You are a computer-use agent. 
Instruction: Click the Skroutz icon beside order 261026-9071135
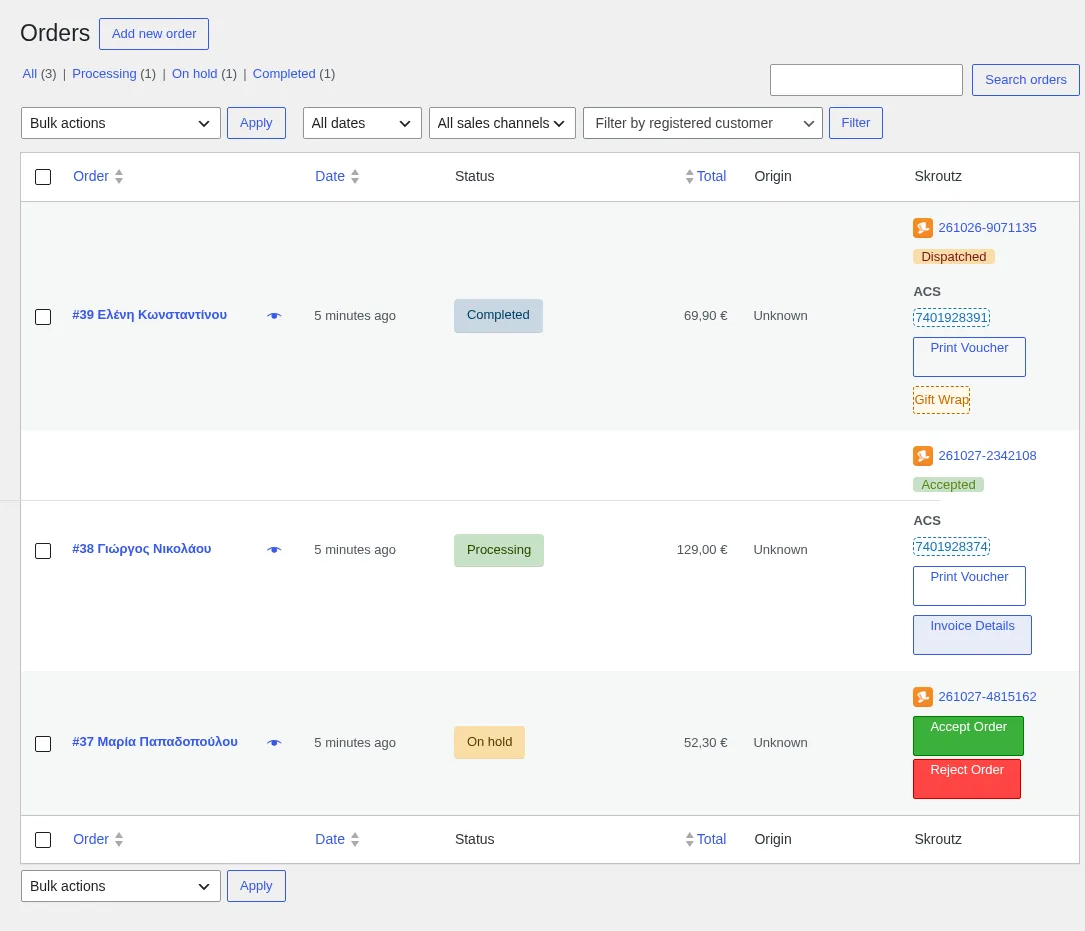click(x=922, y=228)
